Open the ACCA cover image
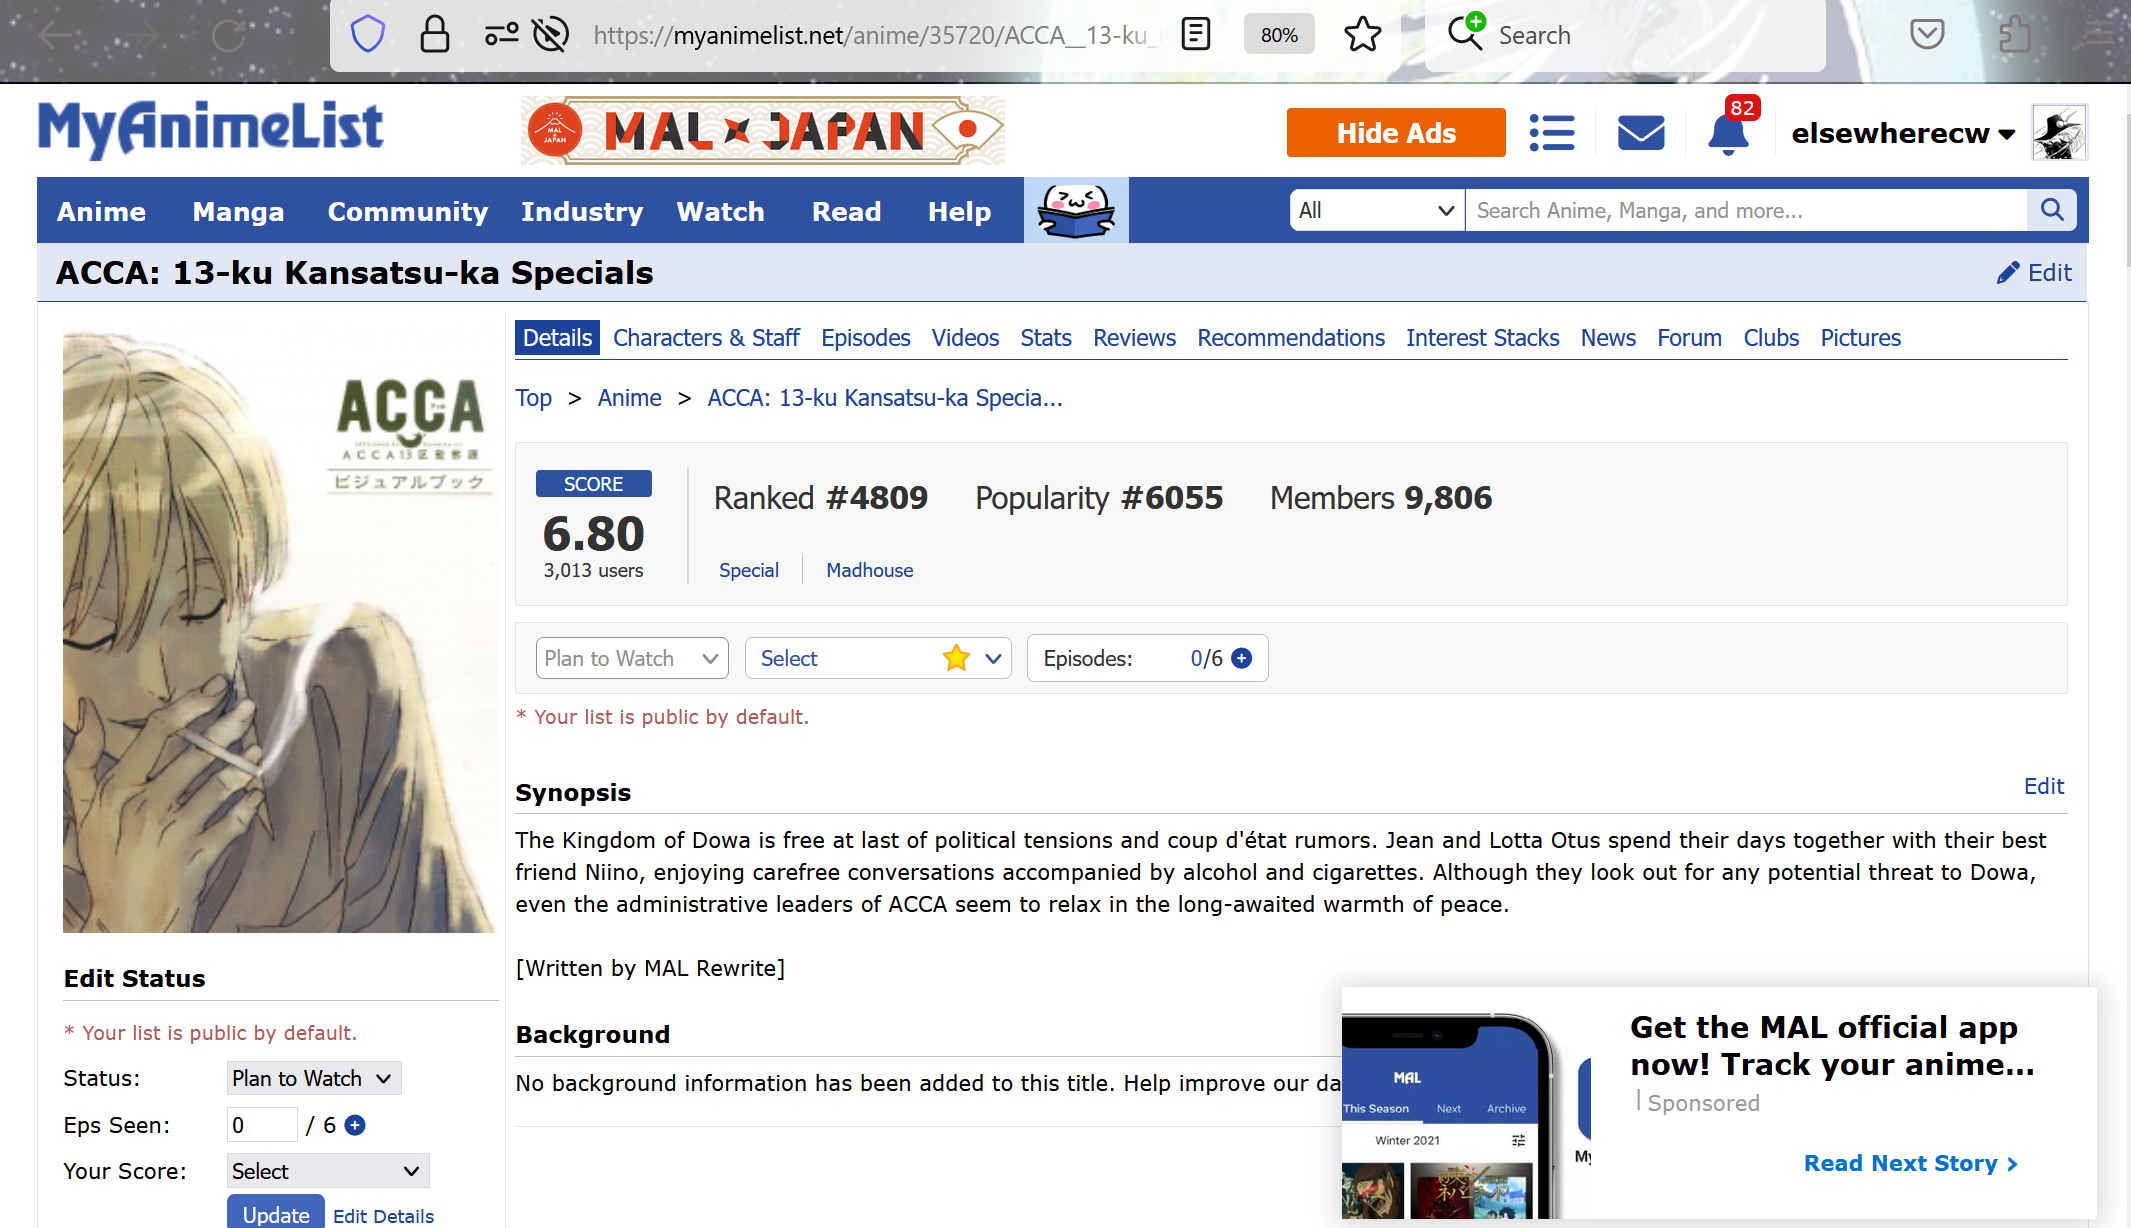 (x=278, y=632)
